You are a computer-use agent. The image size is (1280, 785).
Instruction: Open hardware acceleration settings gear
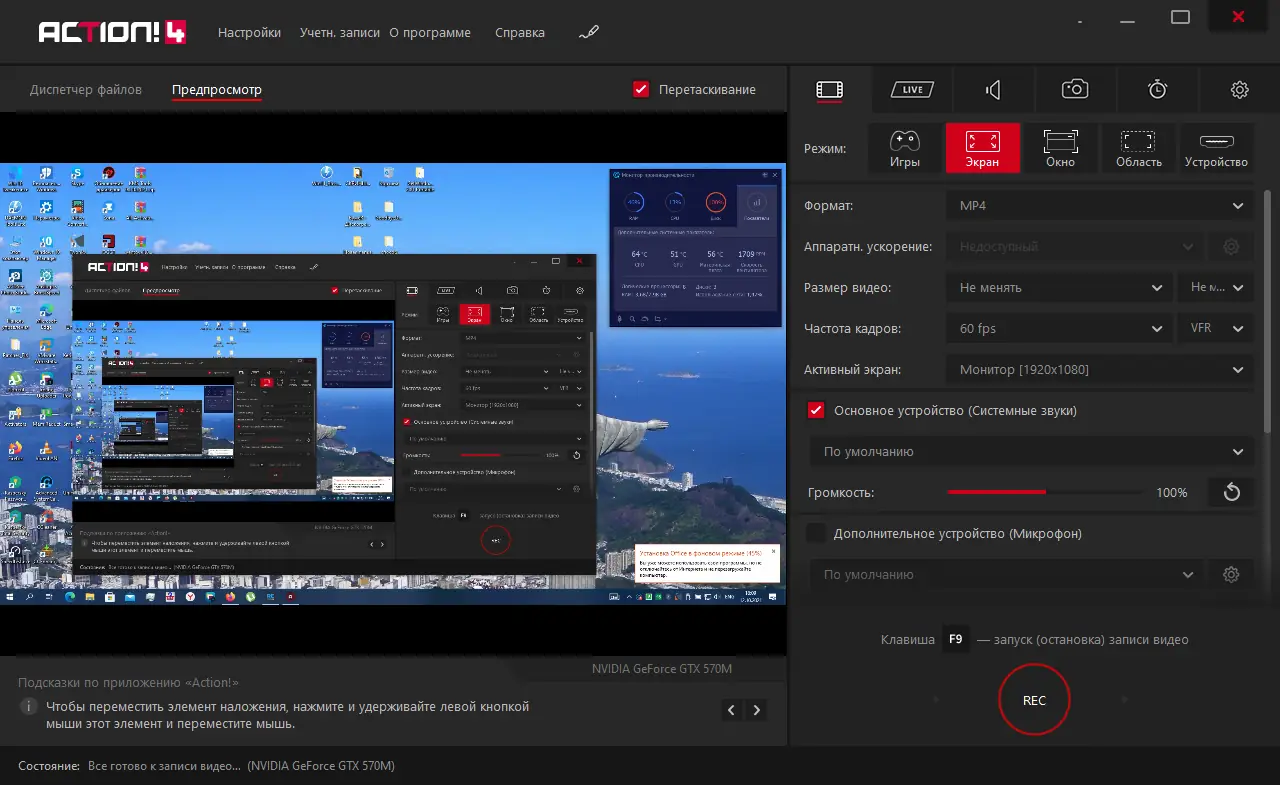(x=1231, y=247)
